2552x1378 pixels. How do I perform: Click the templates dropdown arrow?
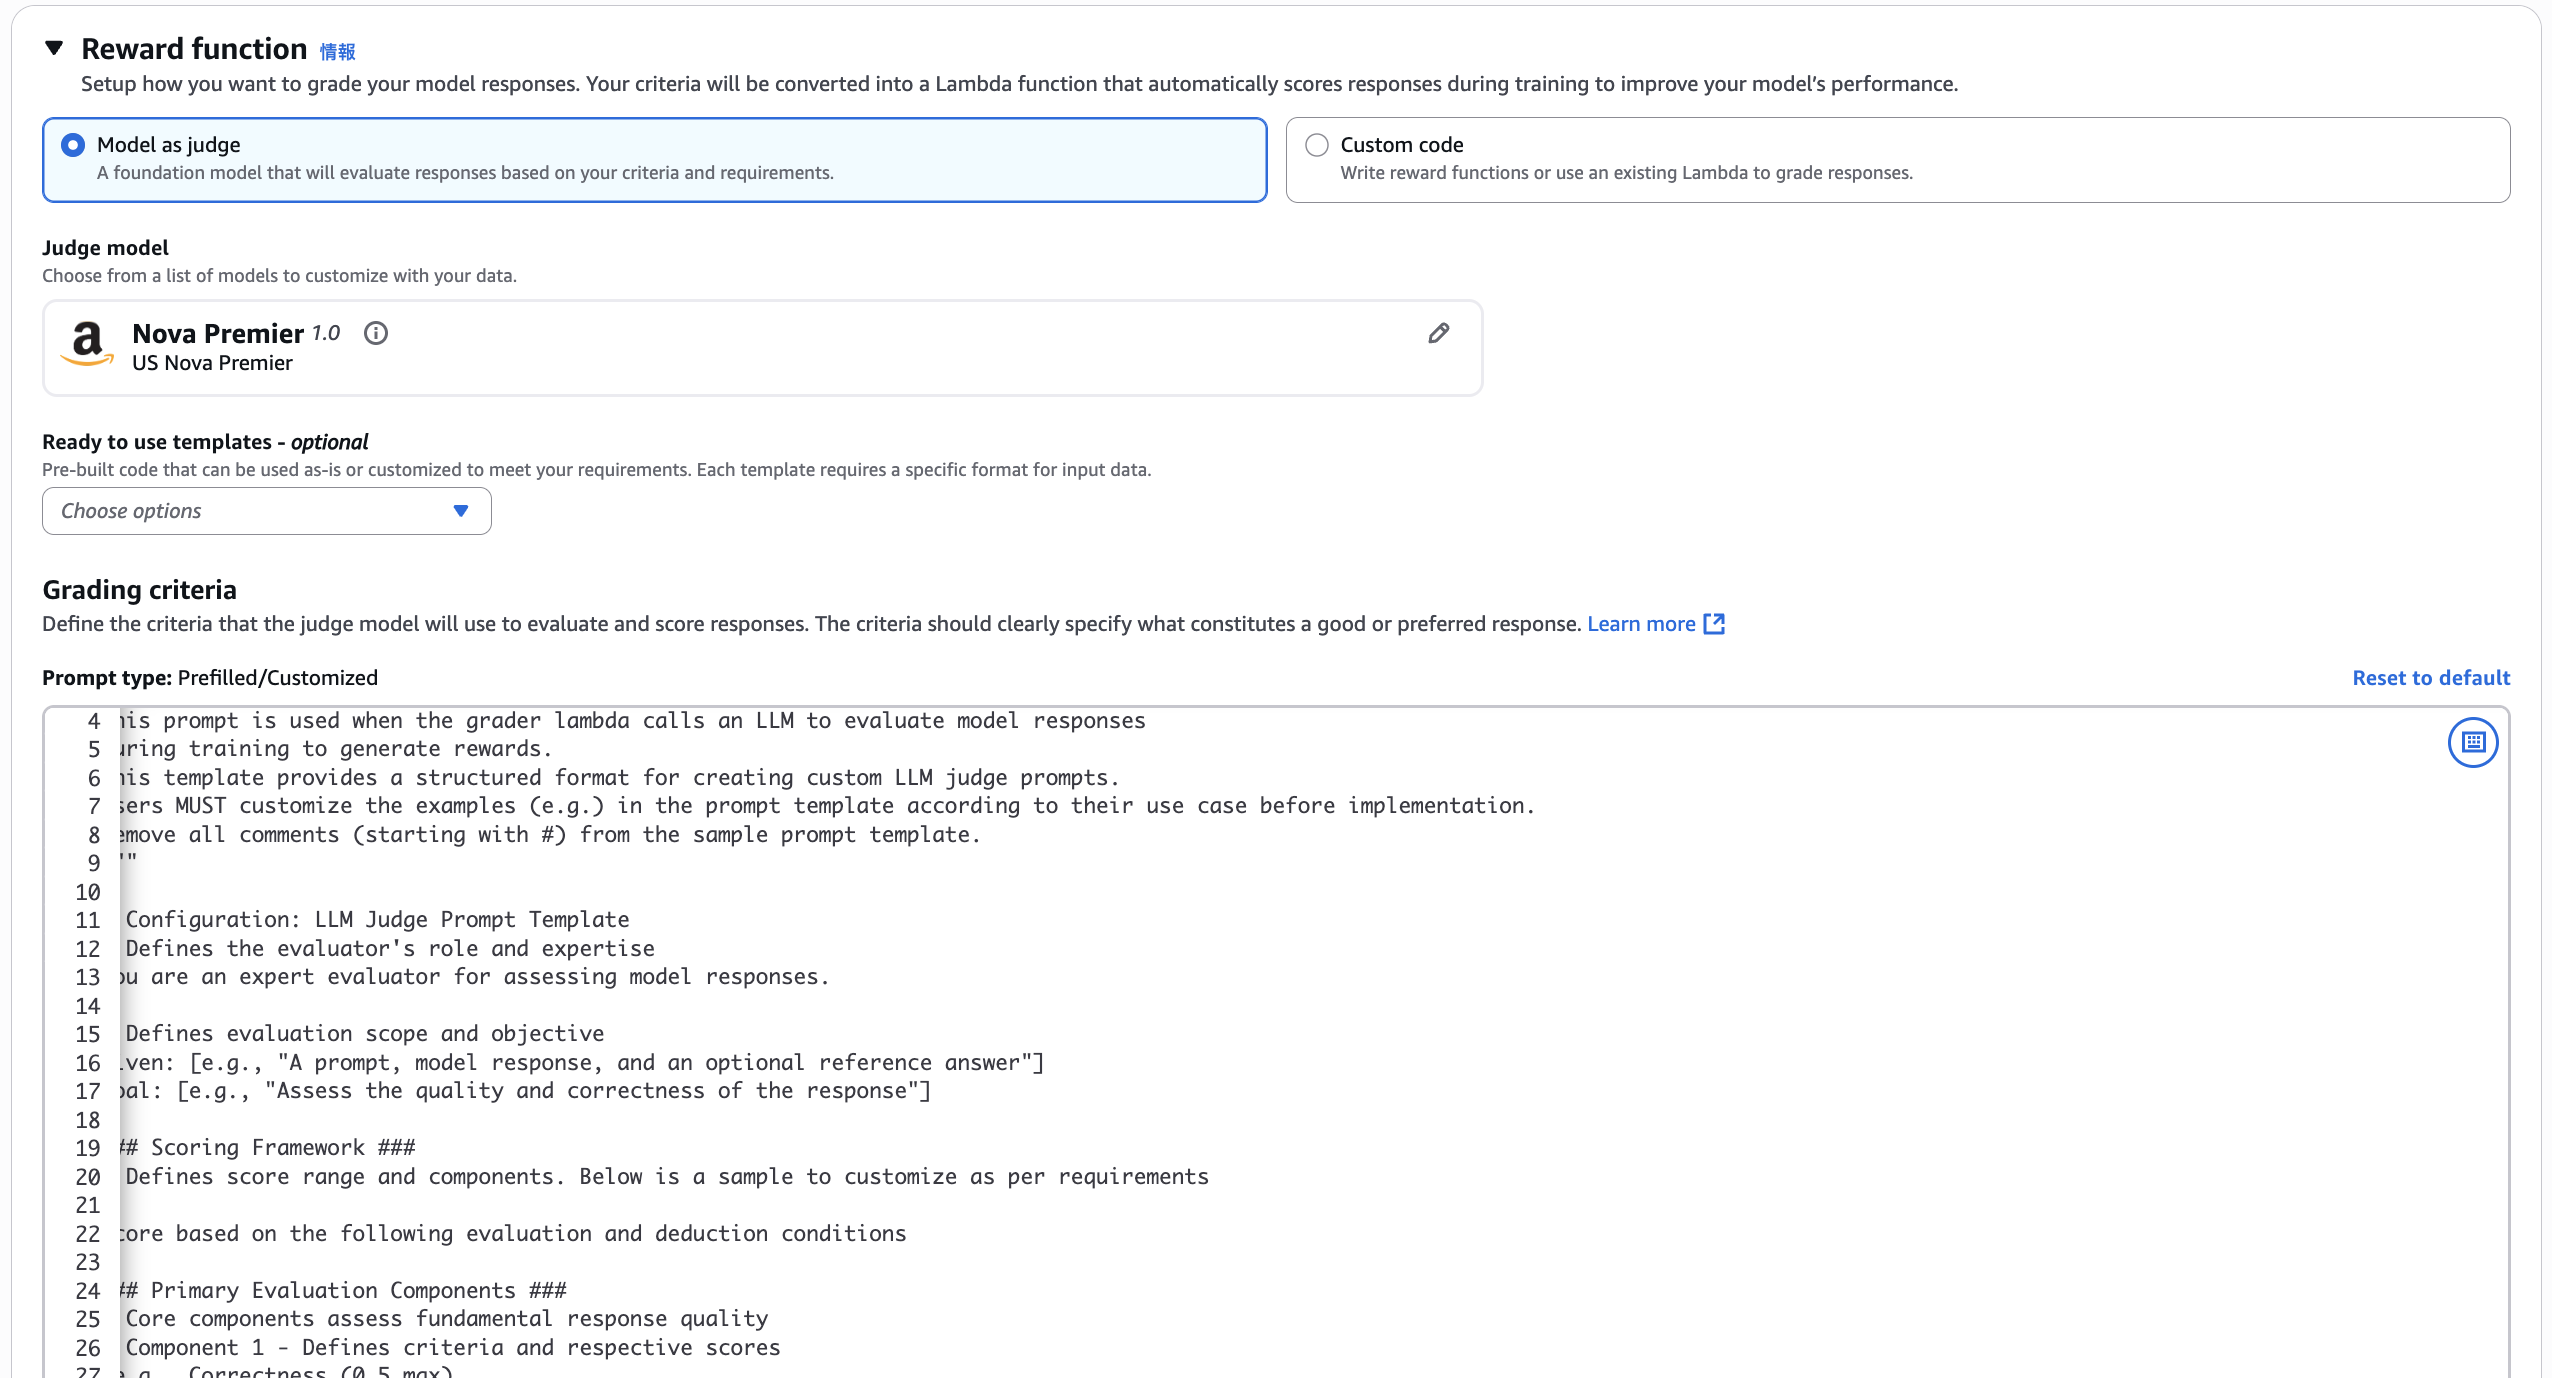tap(461, 511)
